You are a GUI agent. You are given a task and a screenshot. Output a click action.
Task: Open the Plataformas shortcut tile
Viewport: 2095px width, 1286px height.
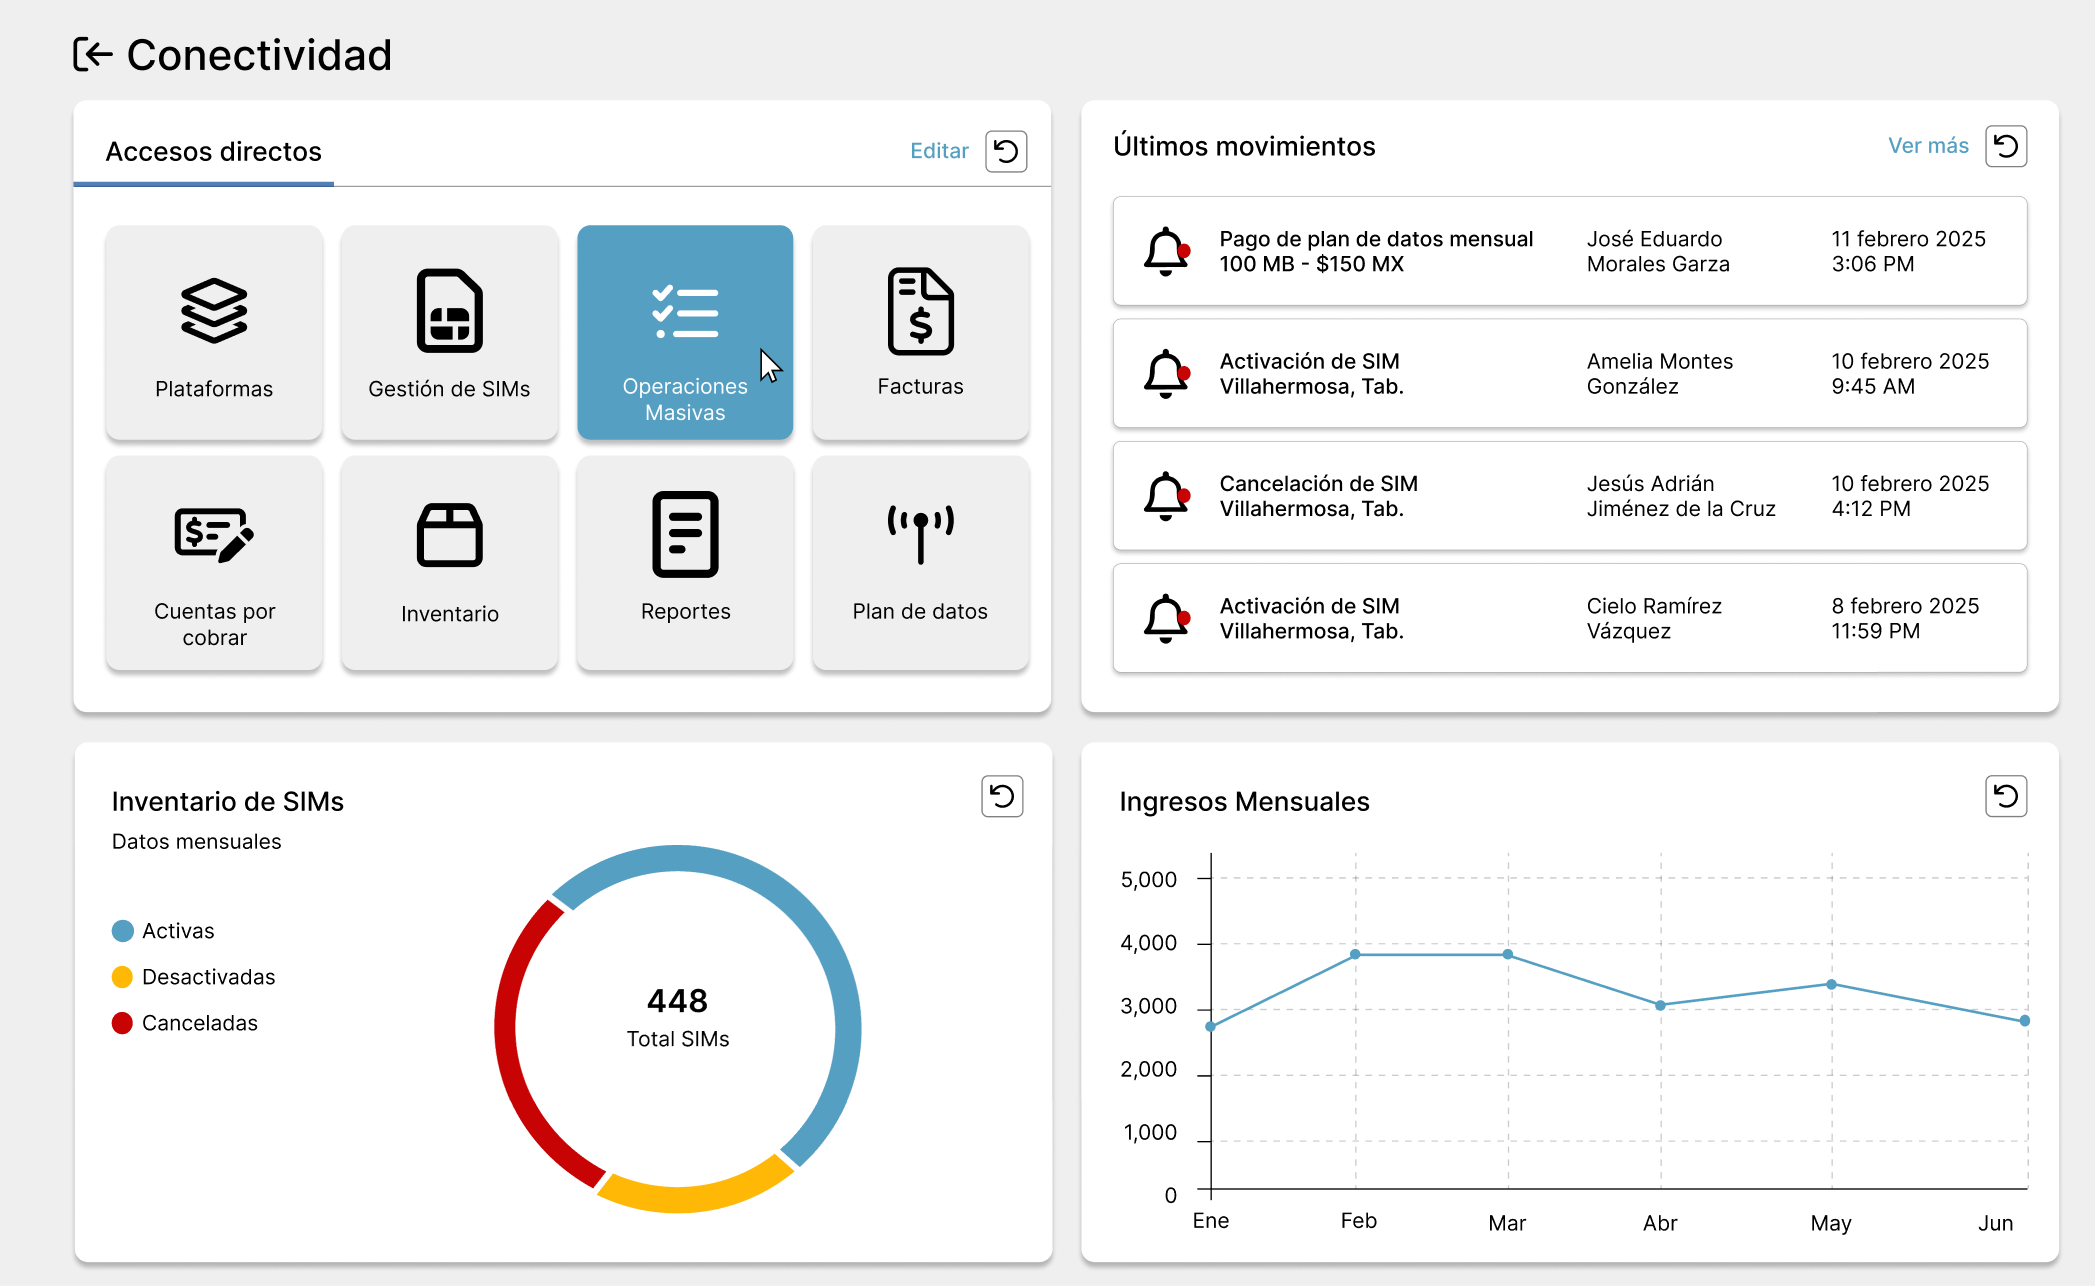(x=214, y=332)
